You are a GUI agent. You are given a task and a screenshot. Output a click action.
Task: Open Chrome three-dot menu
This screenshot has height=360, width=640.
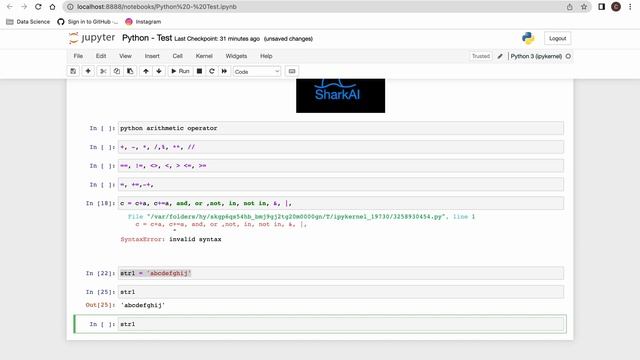631,7
